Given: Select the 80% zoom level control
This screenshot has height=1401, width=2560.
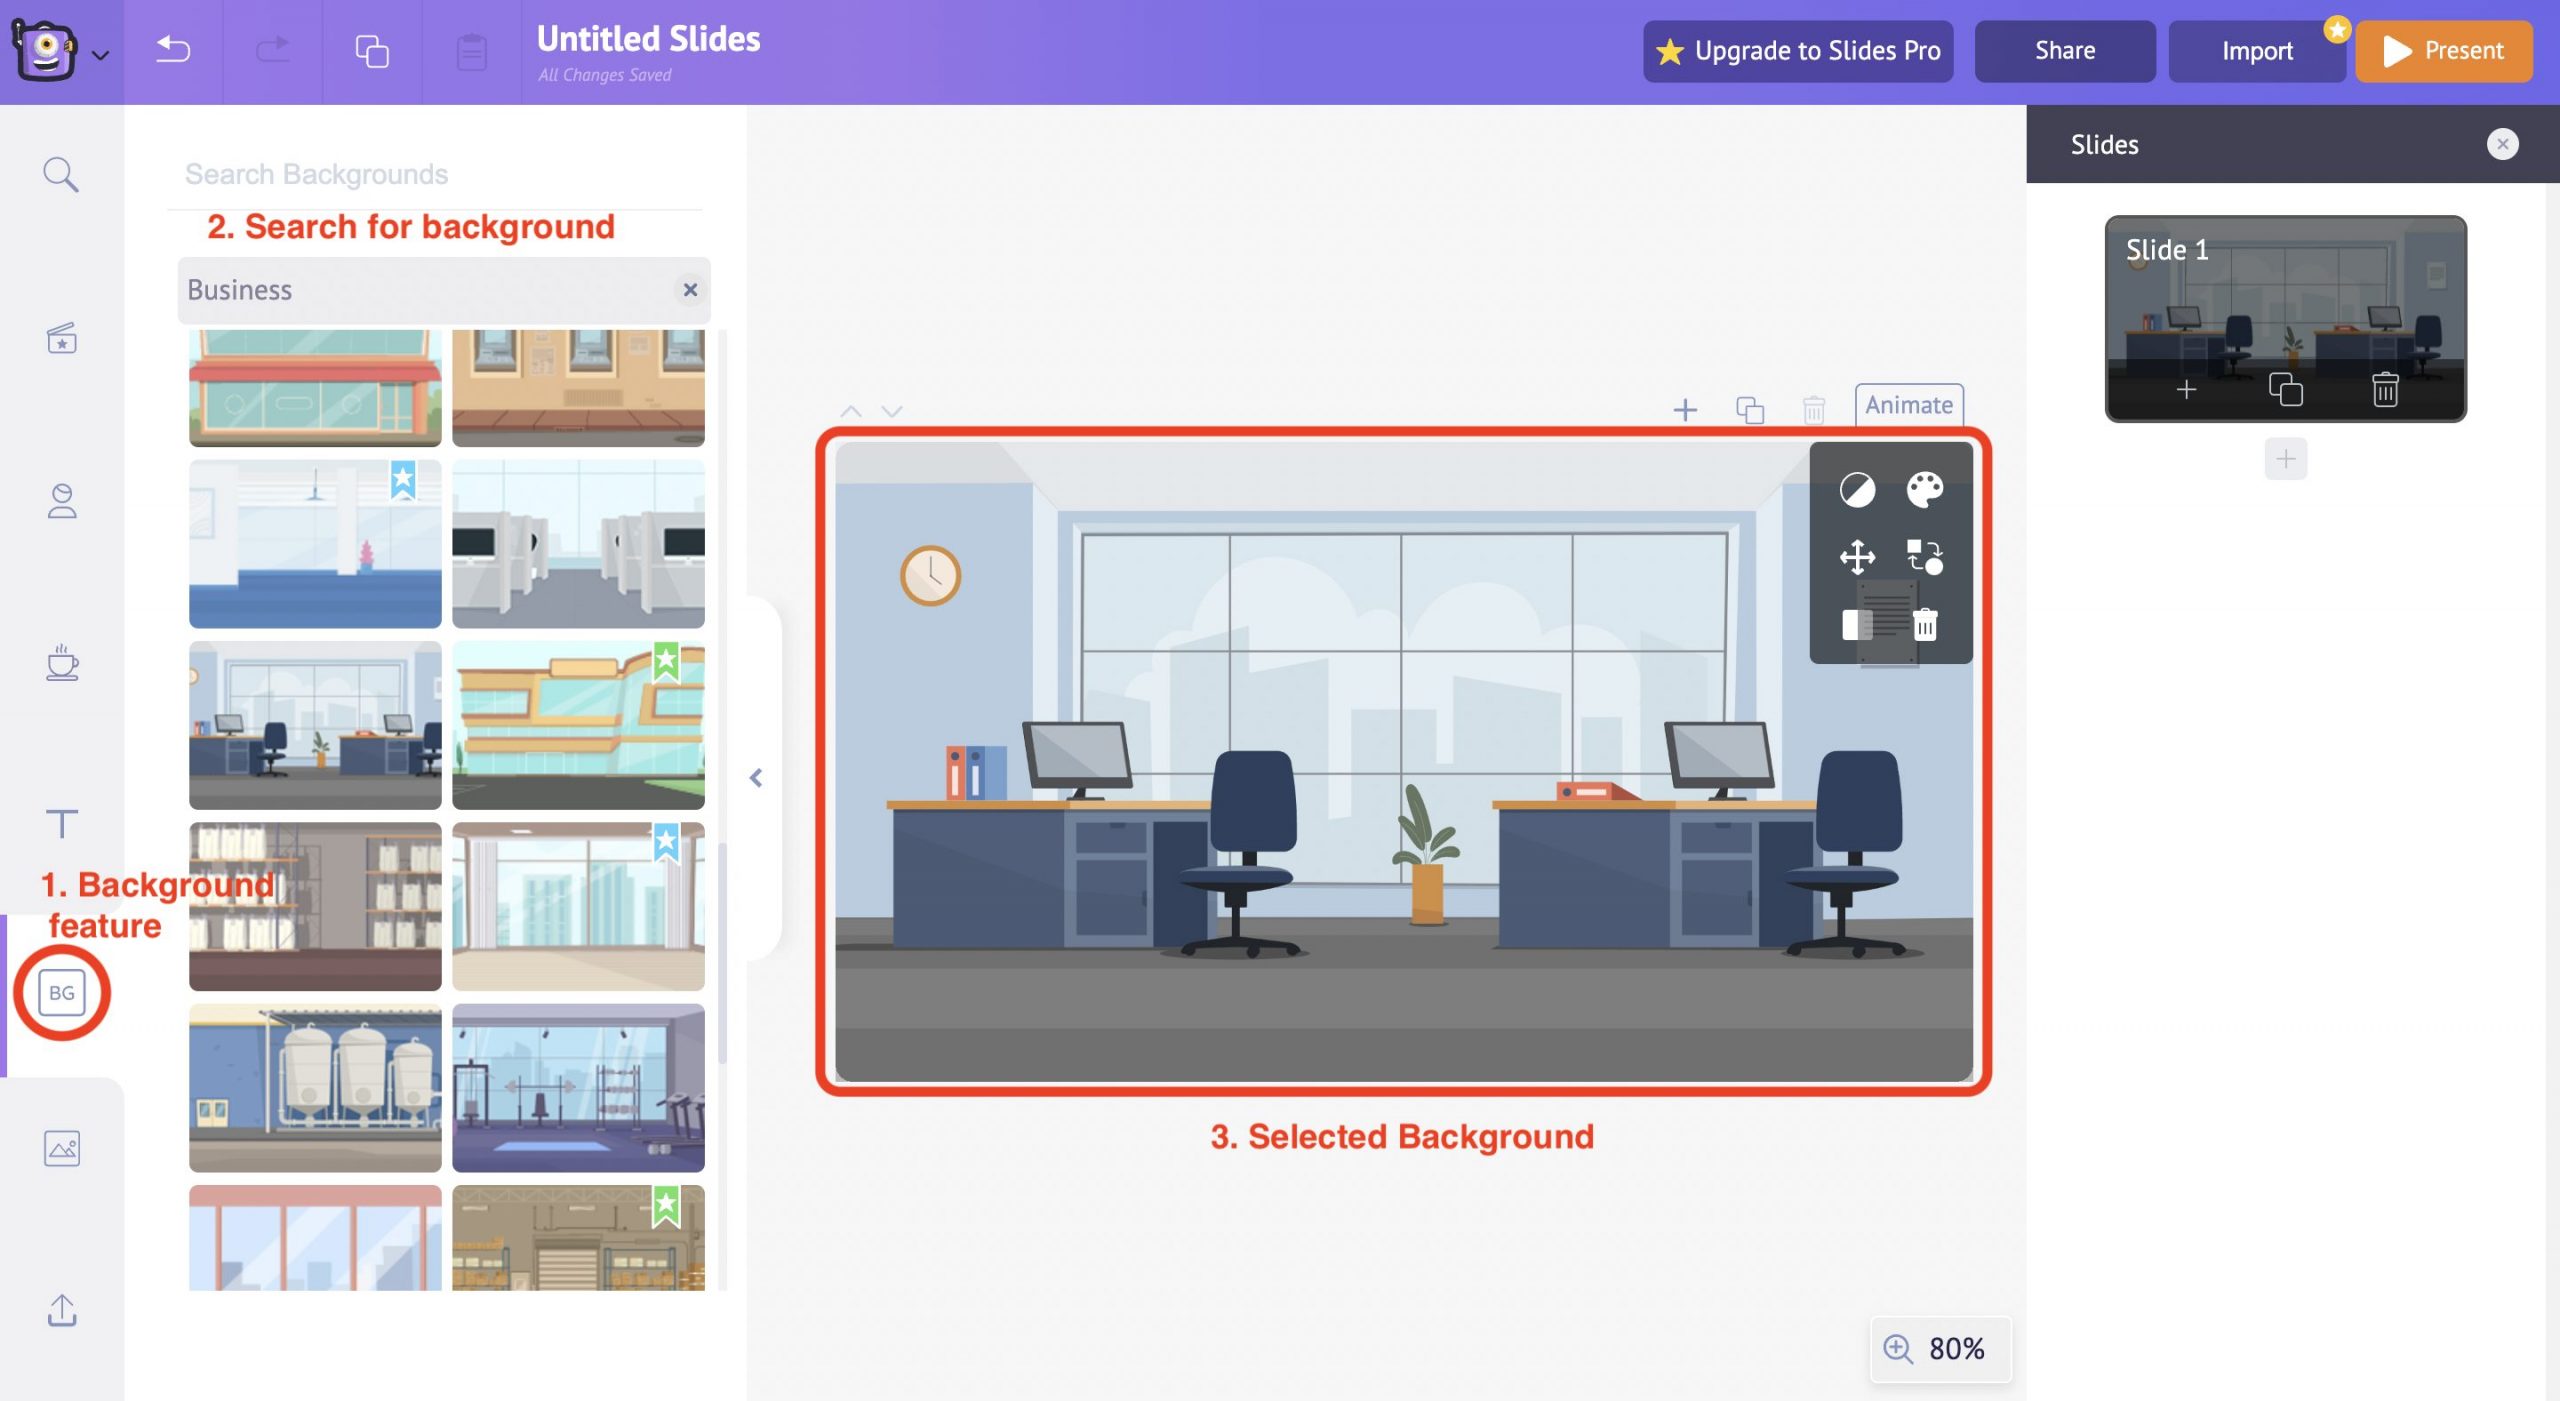Looking at the screenshot, I should click(1936, 1348).
